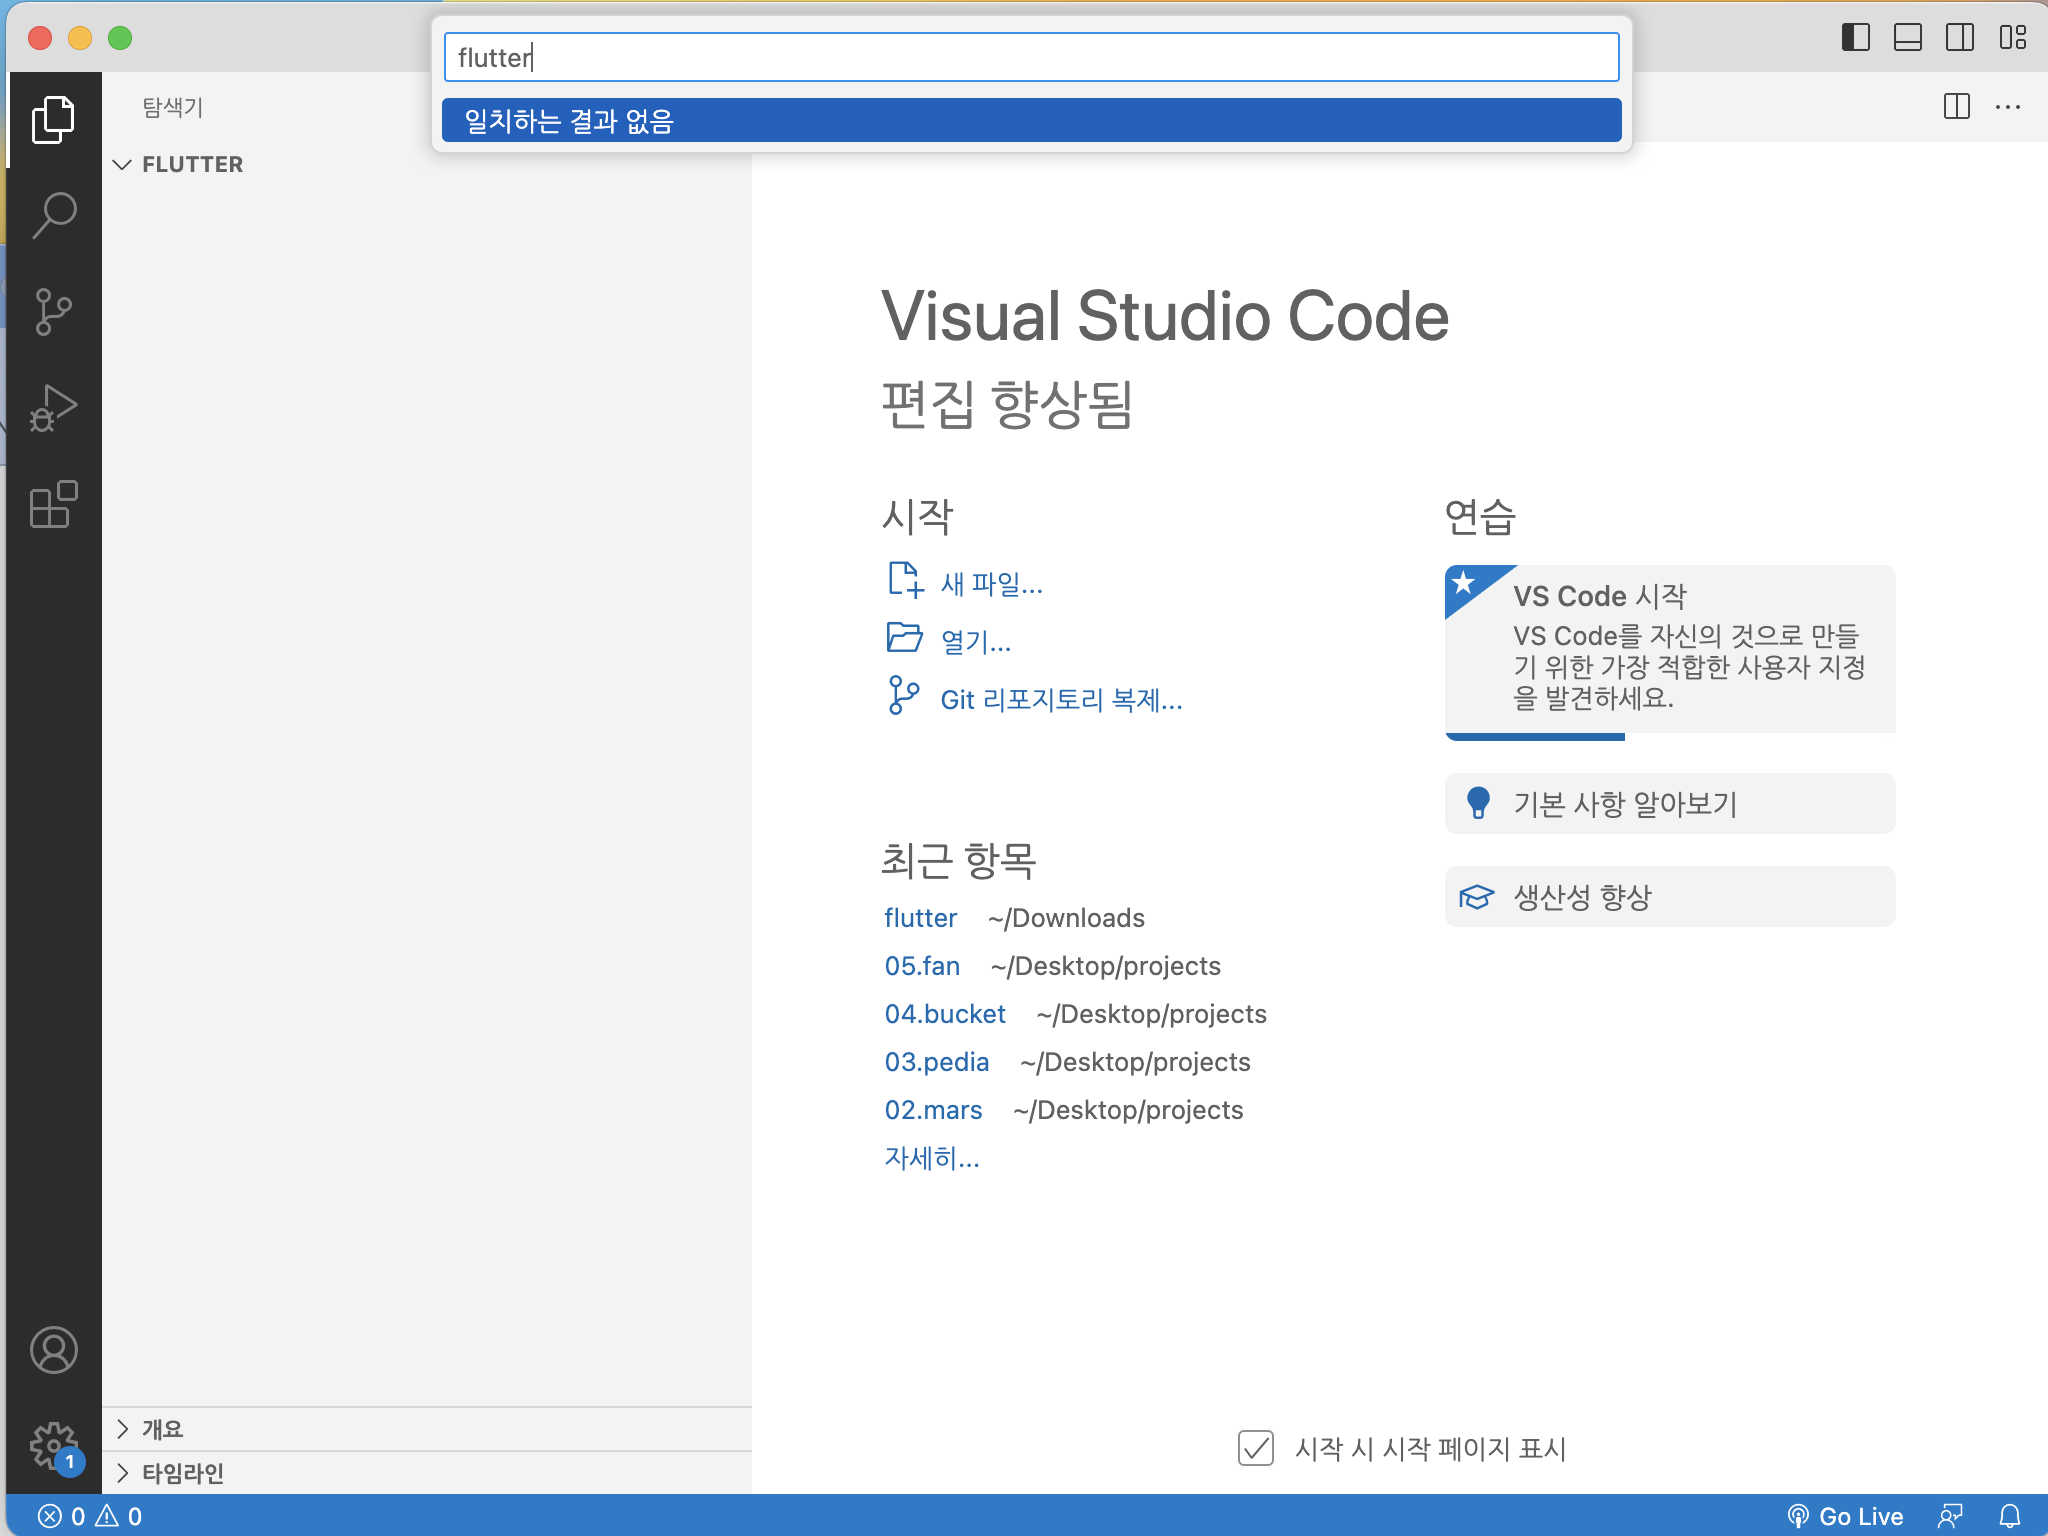
Task: Open notifications bell in status bar
Action: coord(2010,1516)
